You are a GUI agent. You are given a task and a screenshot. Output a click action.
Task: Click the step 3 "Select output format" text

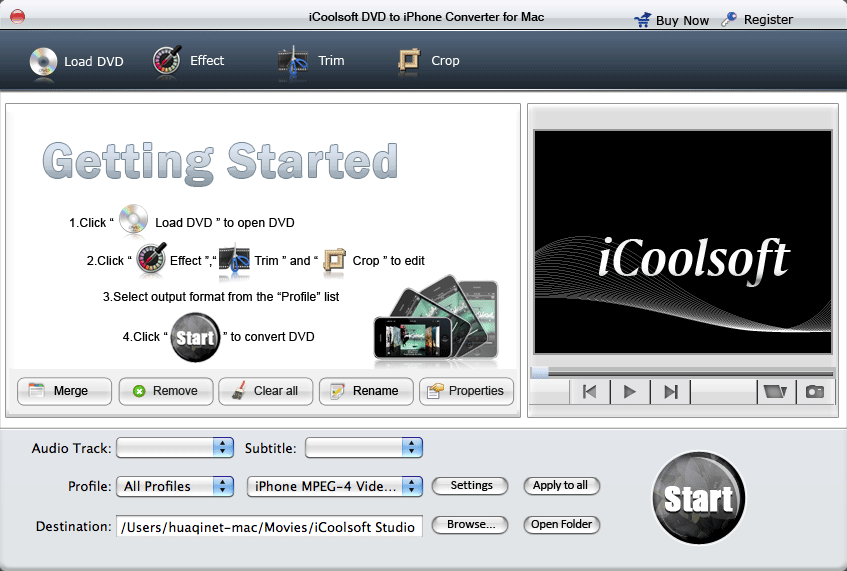point(221,297)
